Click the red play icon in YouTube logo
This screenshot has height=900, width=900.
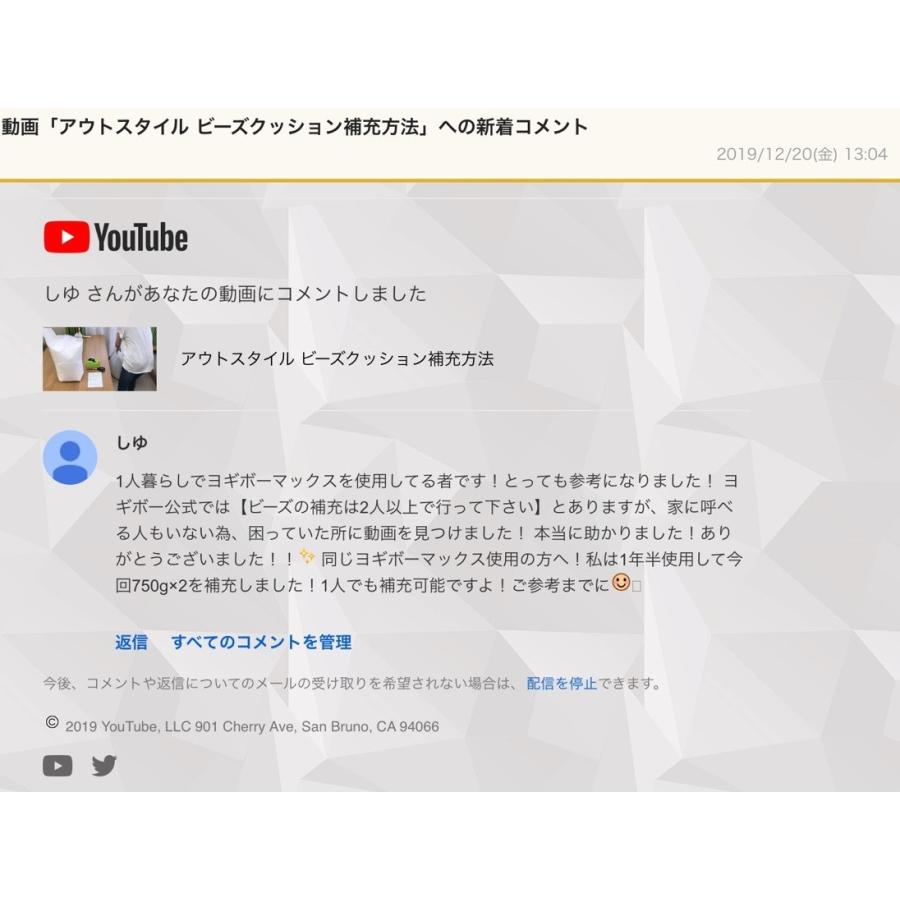pyautogui.click(x=67, y=236)
